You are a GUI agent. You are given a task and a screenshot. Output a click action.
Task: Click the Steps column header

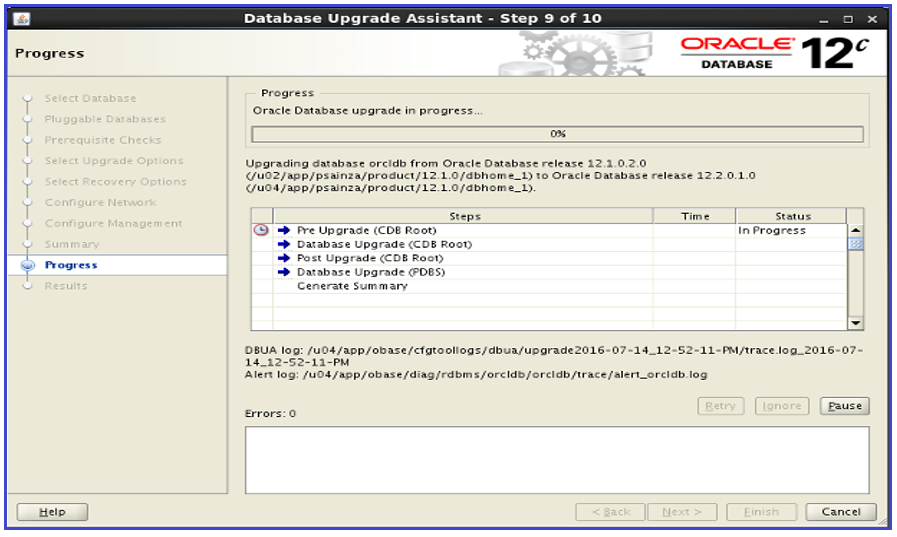[464, 216]
